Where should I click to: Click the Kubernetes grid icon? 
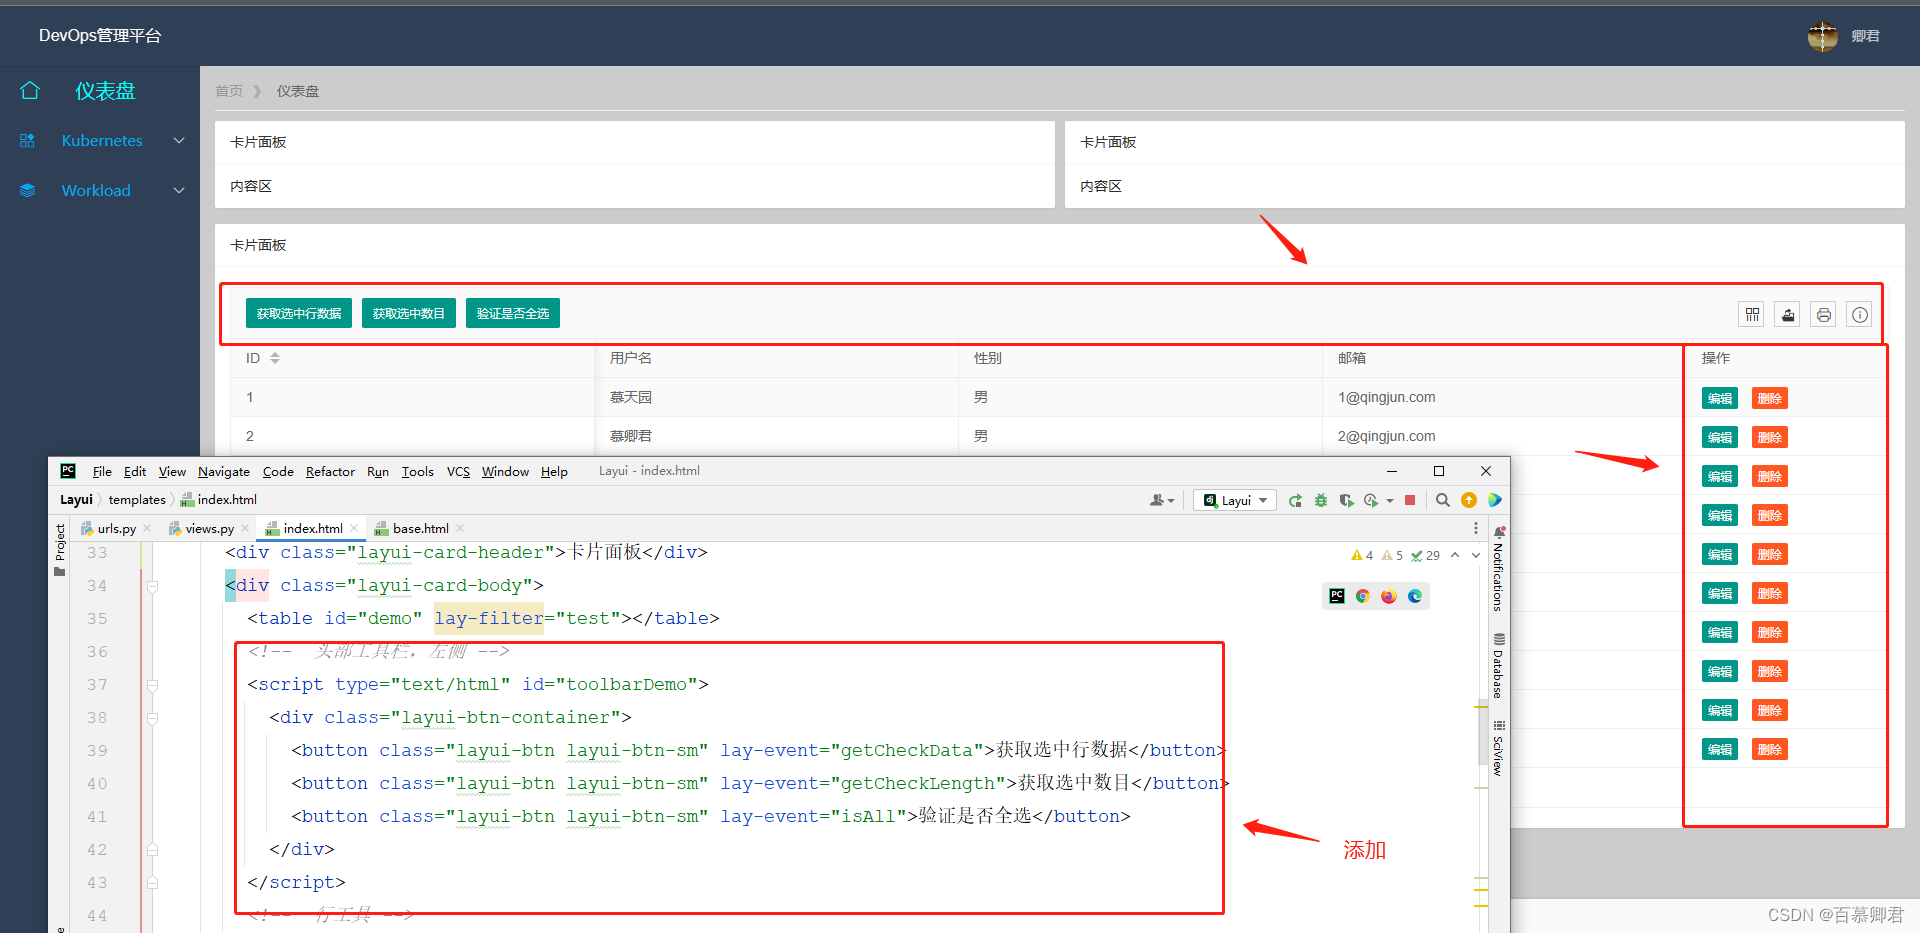[x=27, y=141]
